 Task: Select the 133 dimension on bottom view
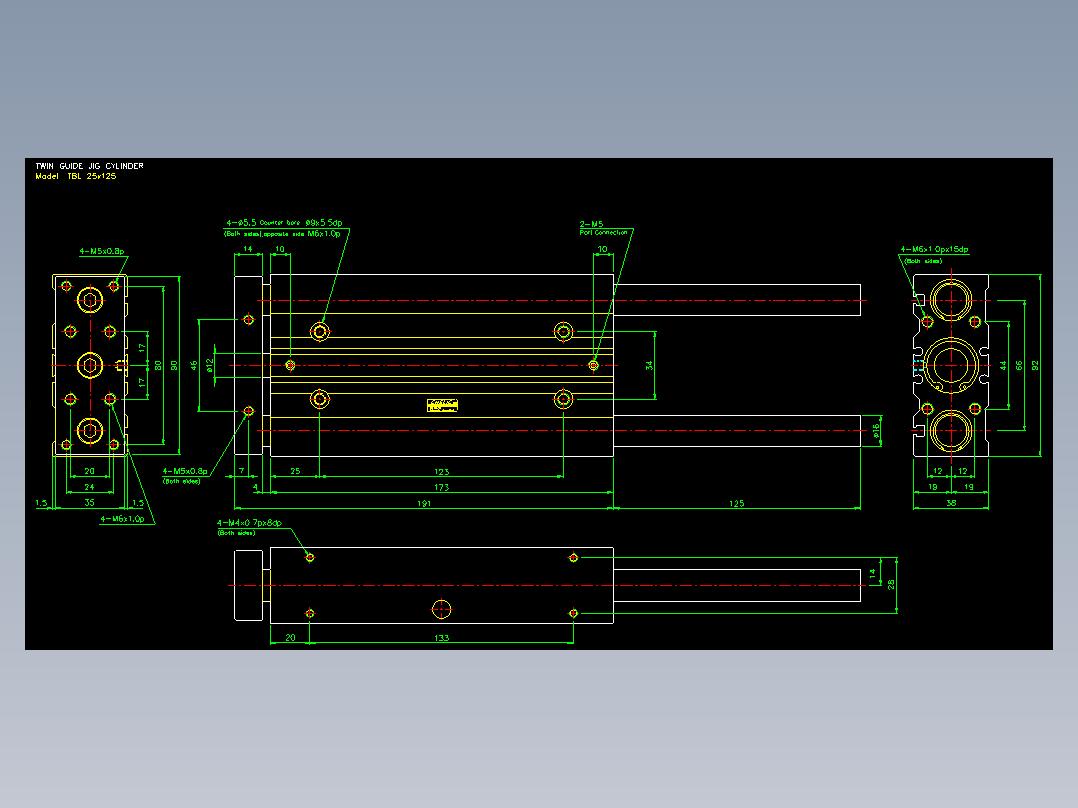pos(441,638)
